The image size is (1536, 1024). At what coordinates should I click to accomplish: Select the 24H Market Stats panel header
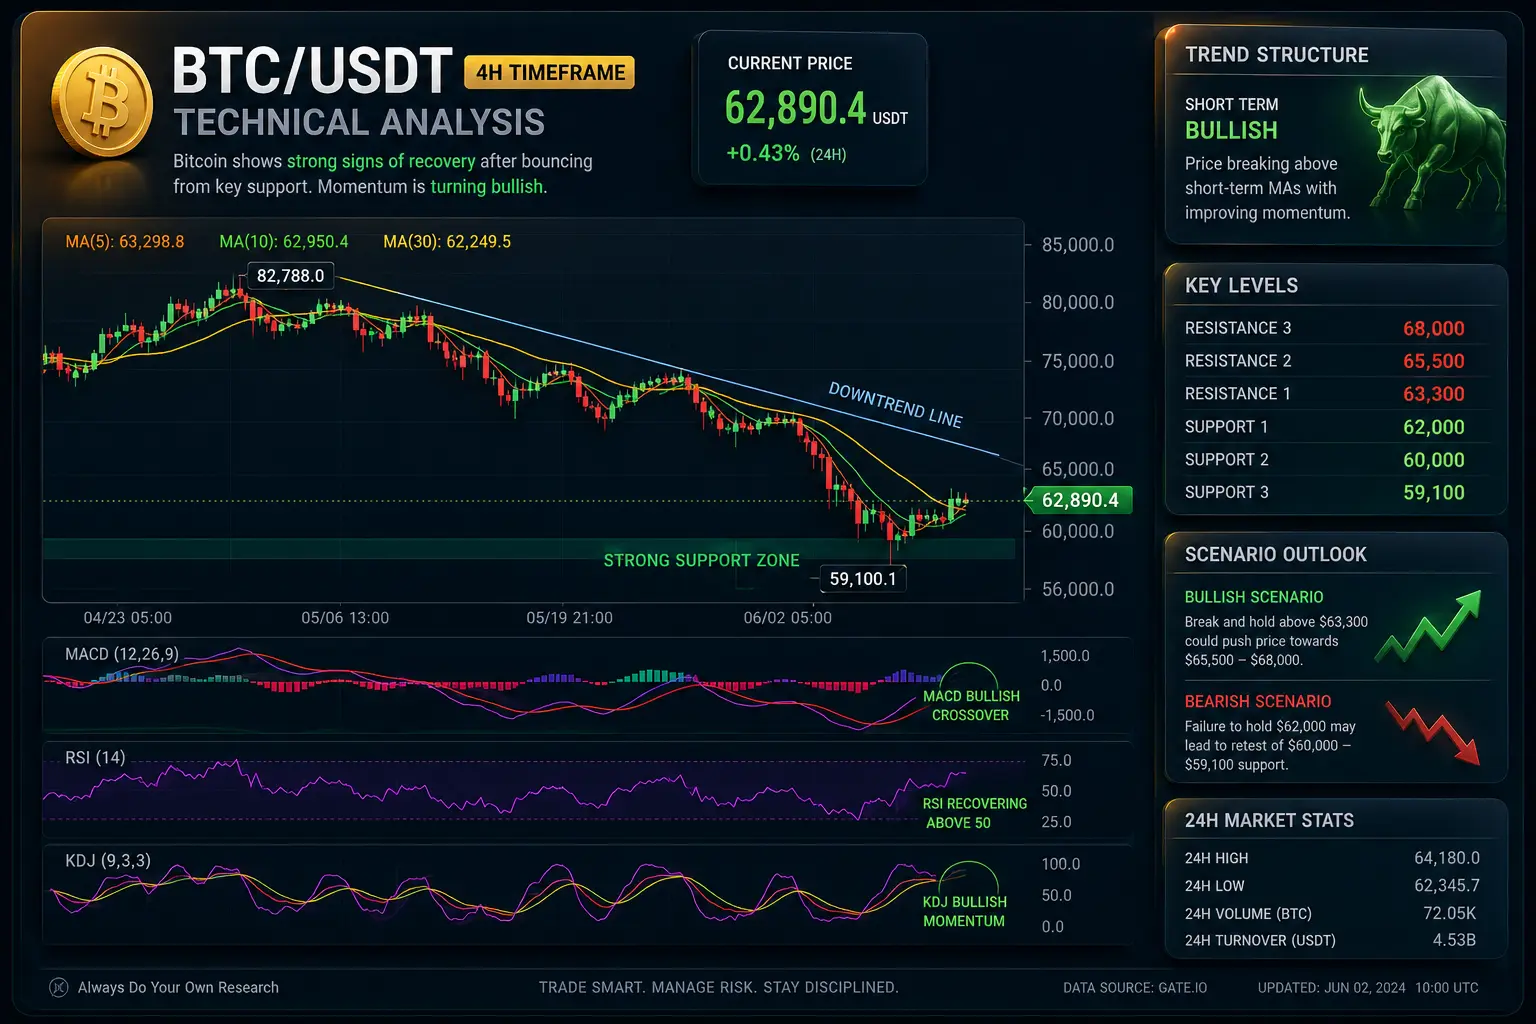[1269, 820]
